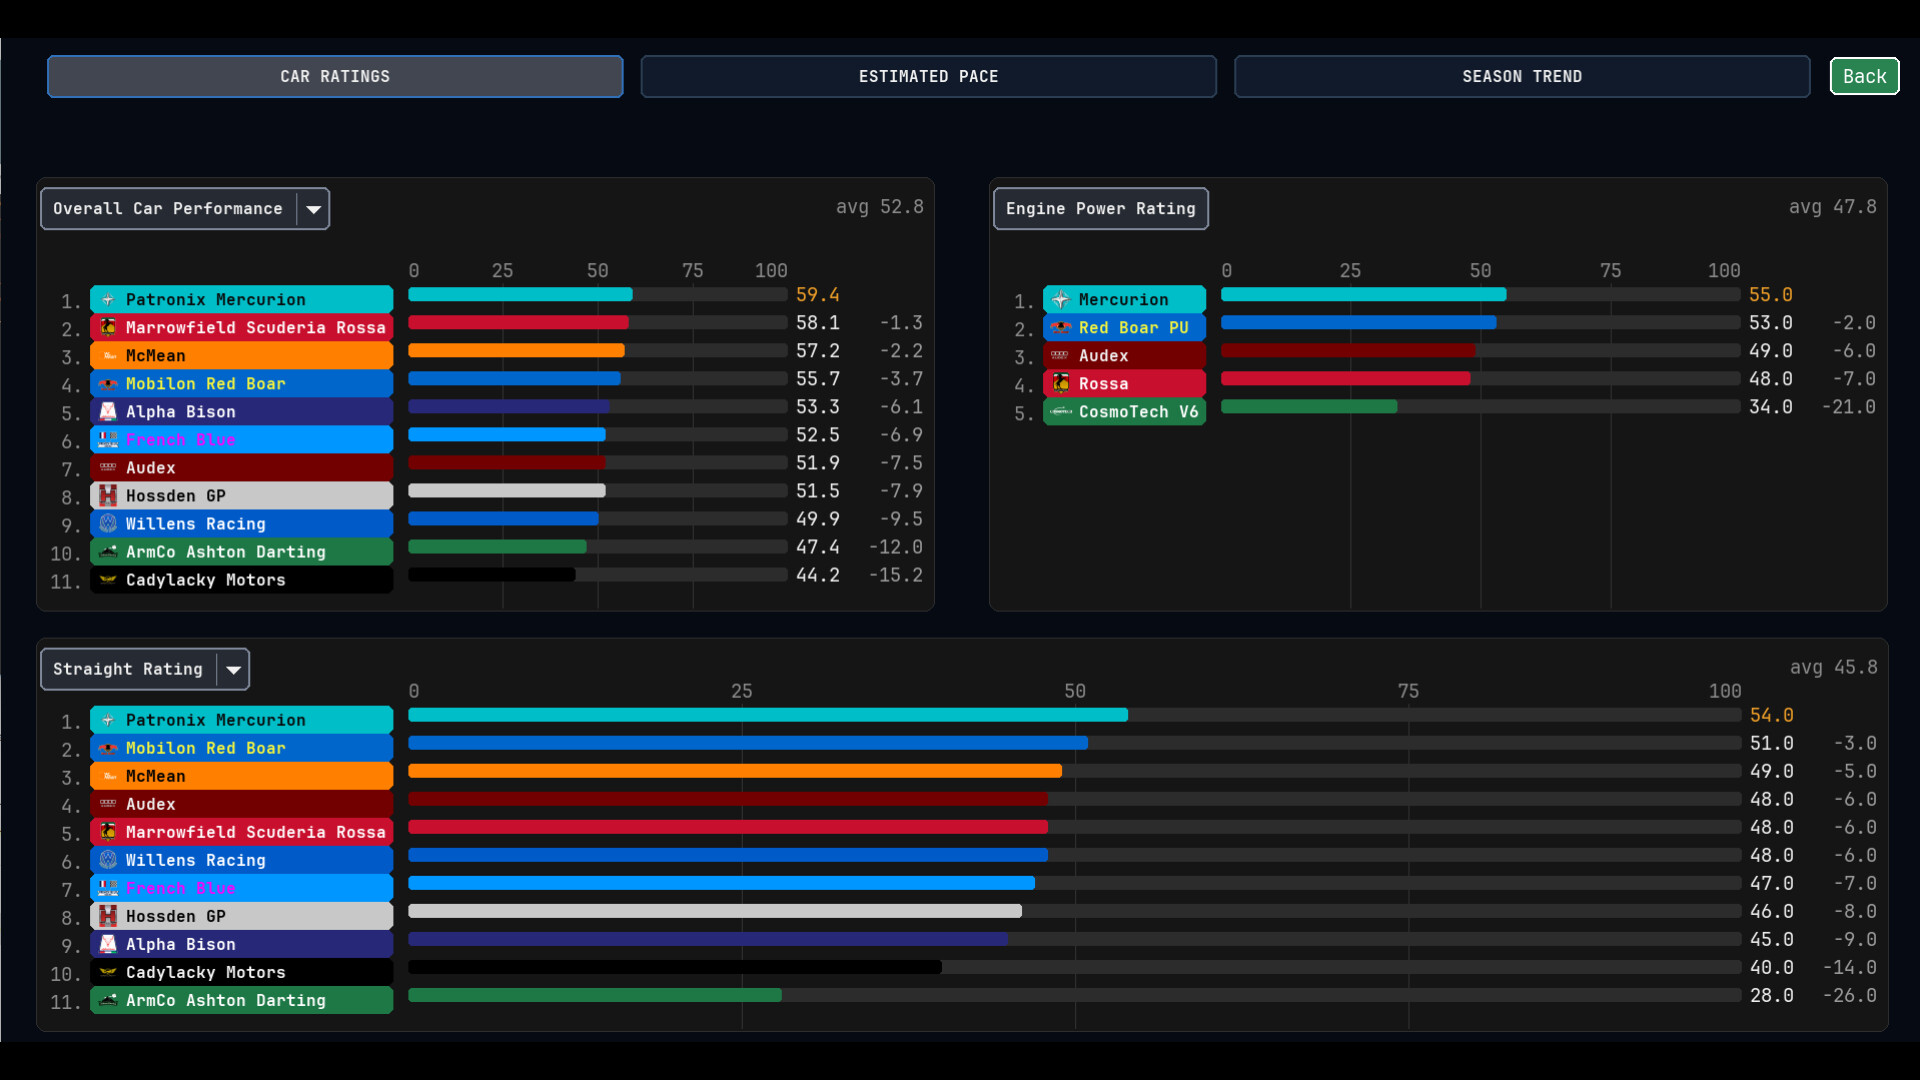Click the -21.0 engine gap value
The image size is (1920, 1080).
tap(1848, 407)
